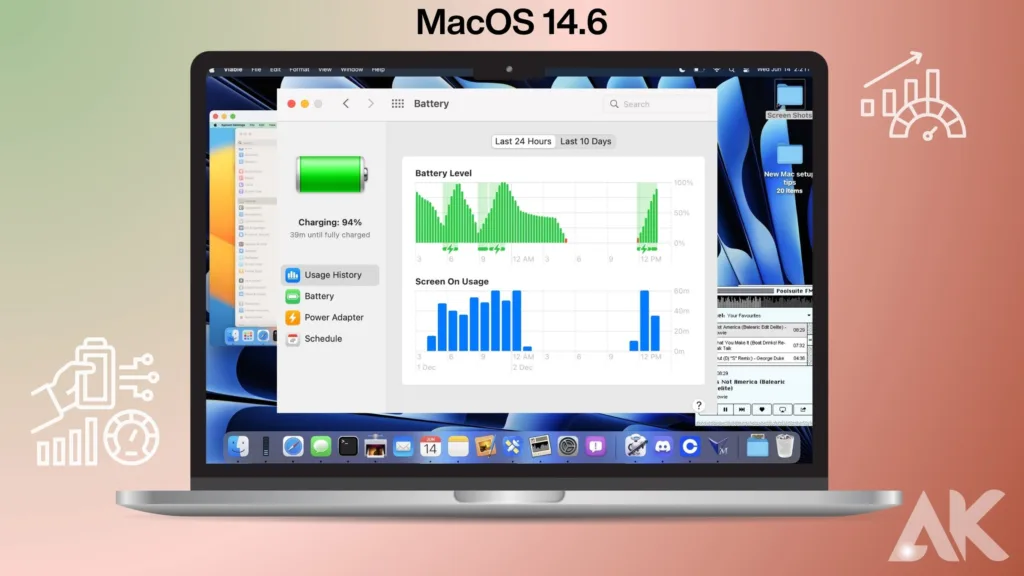1024x576 pixels.
Task: Open Discord from the dock
Action: [663, 447]
